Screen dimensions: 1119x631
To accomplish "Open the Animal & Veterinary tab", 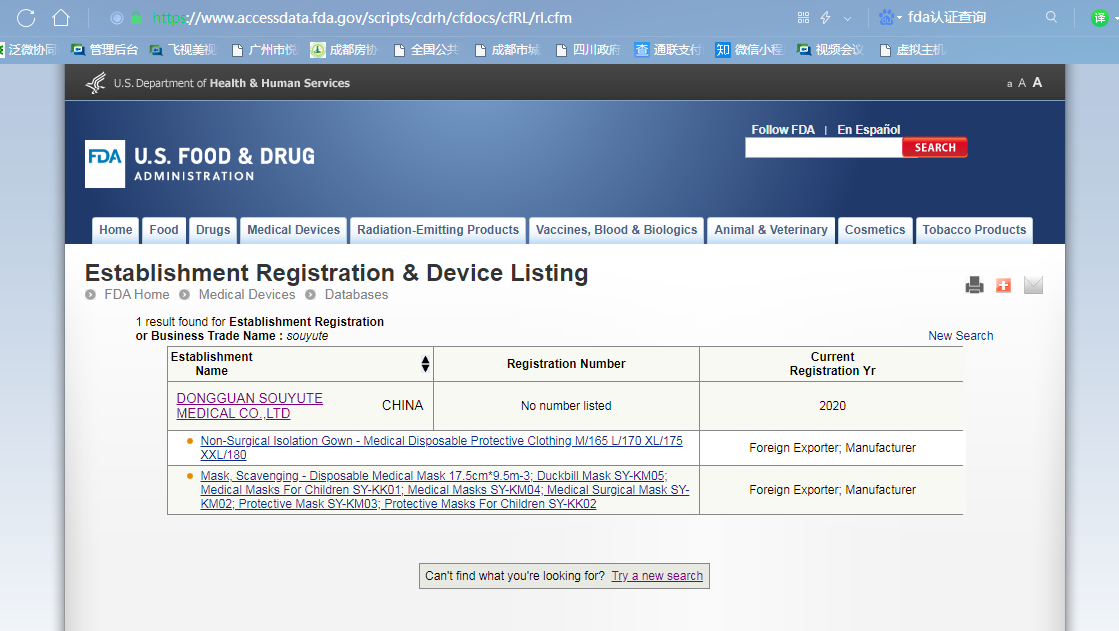I will pyautogui.click(x=771, y=230).
